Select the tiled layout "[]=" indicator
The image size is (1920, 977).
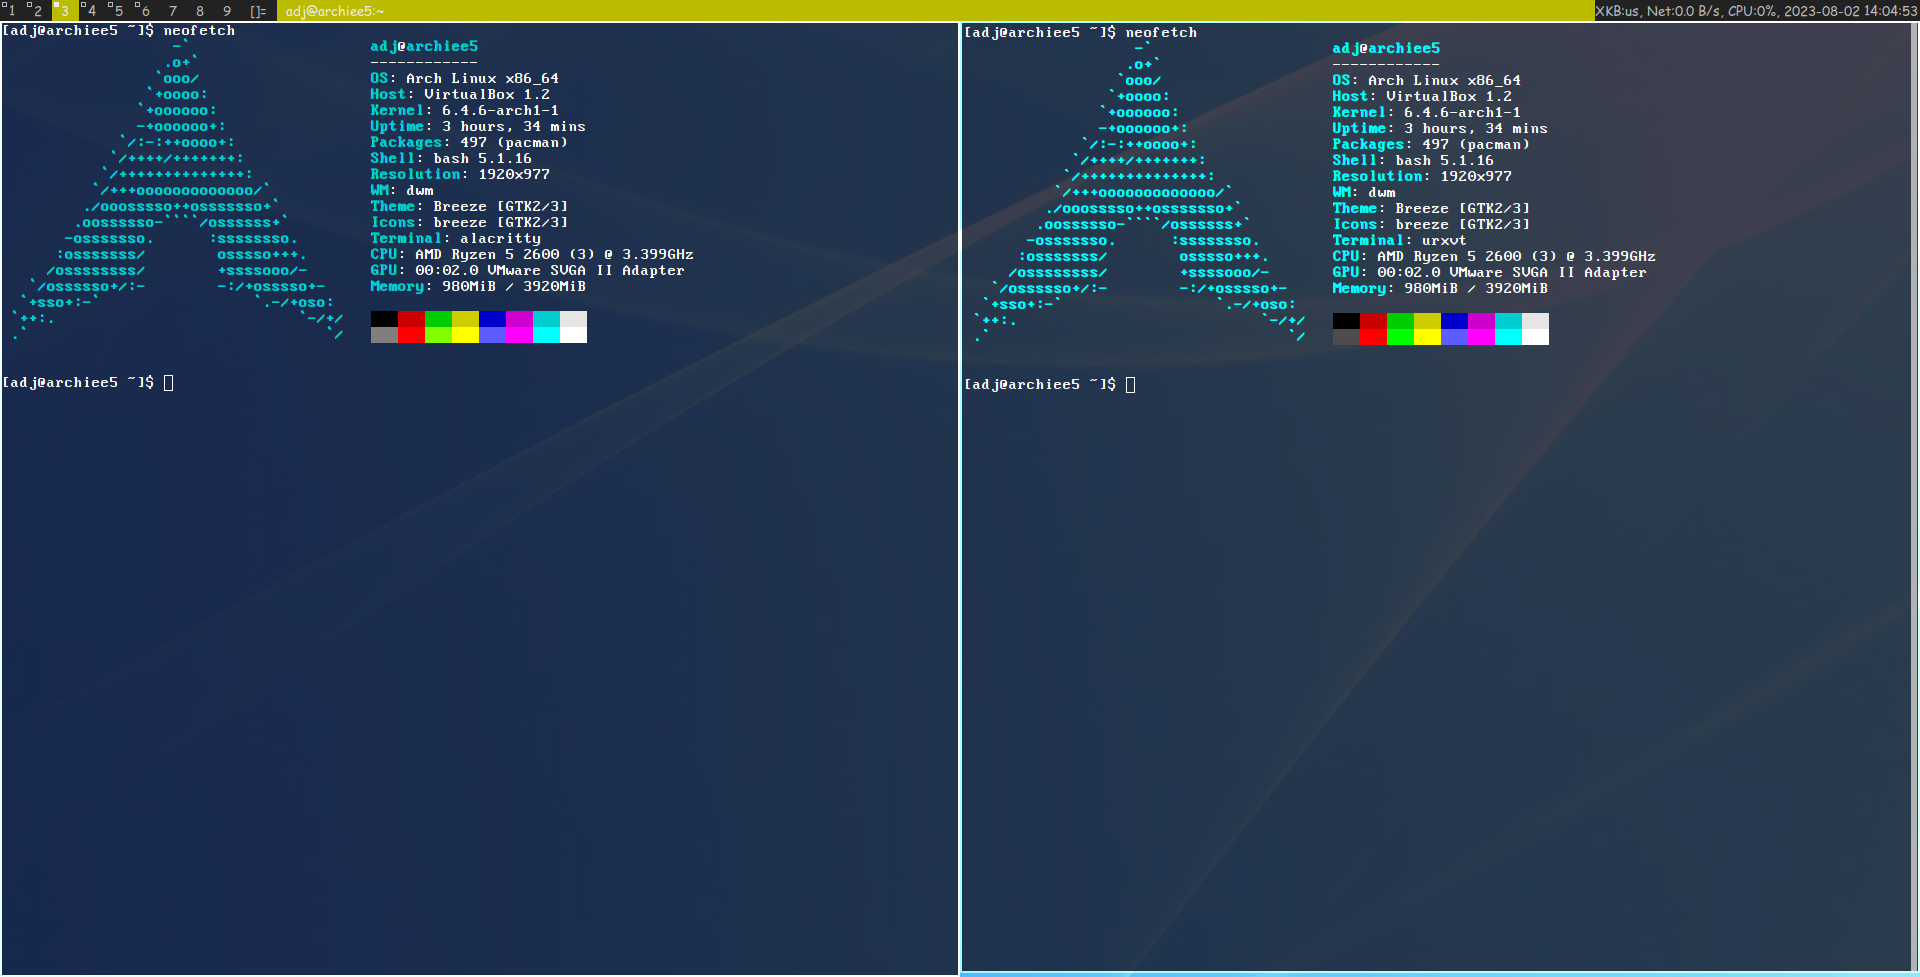[x=256, y=11]
